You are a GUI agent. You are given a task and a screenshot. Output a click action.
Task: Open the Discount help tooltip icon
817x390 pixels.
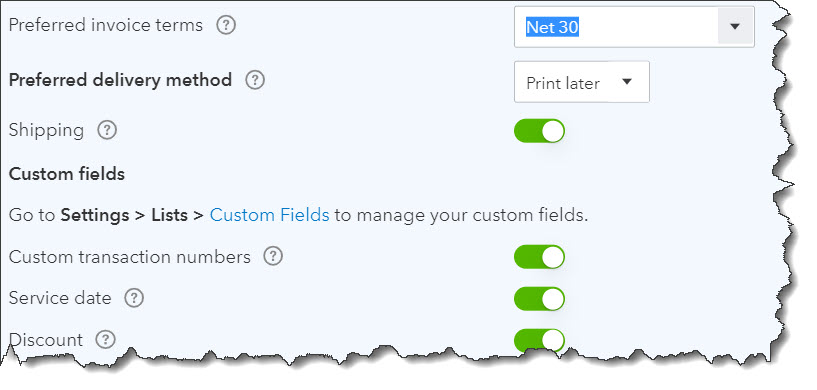point(105,340)
